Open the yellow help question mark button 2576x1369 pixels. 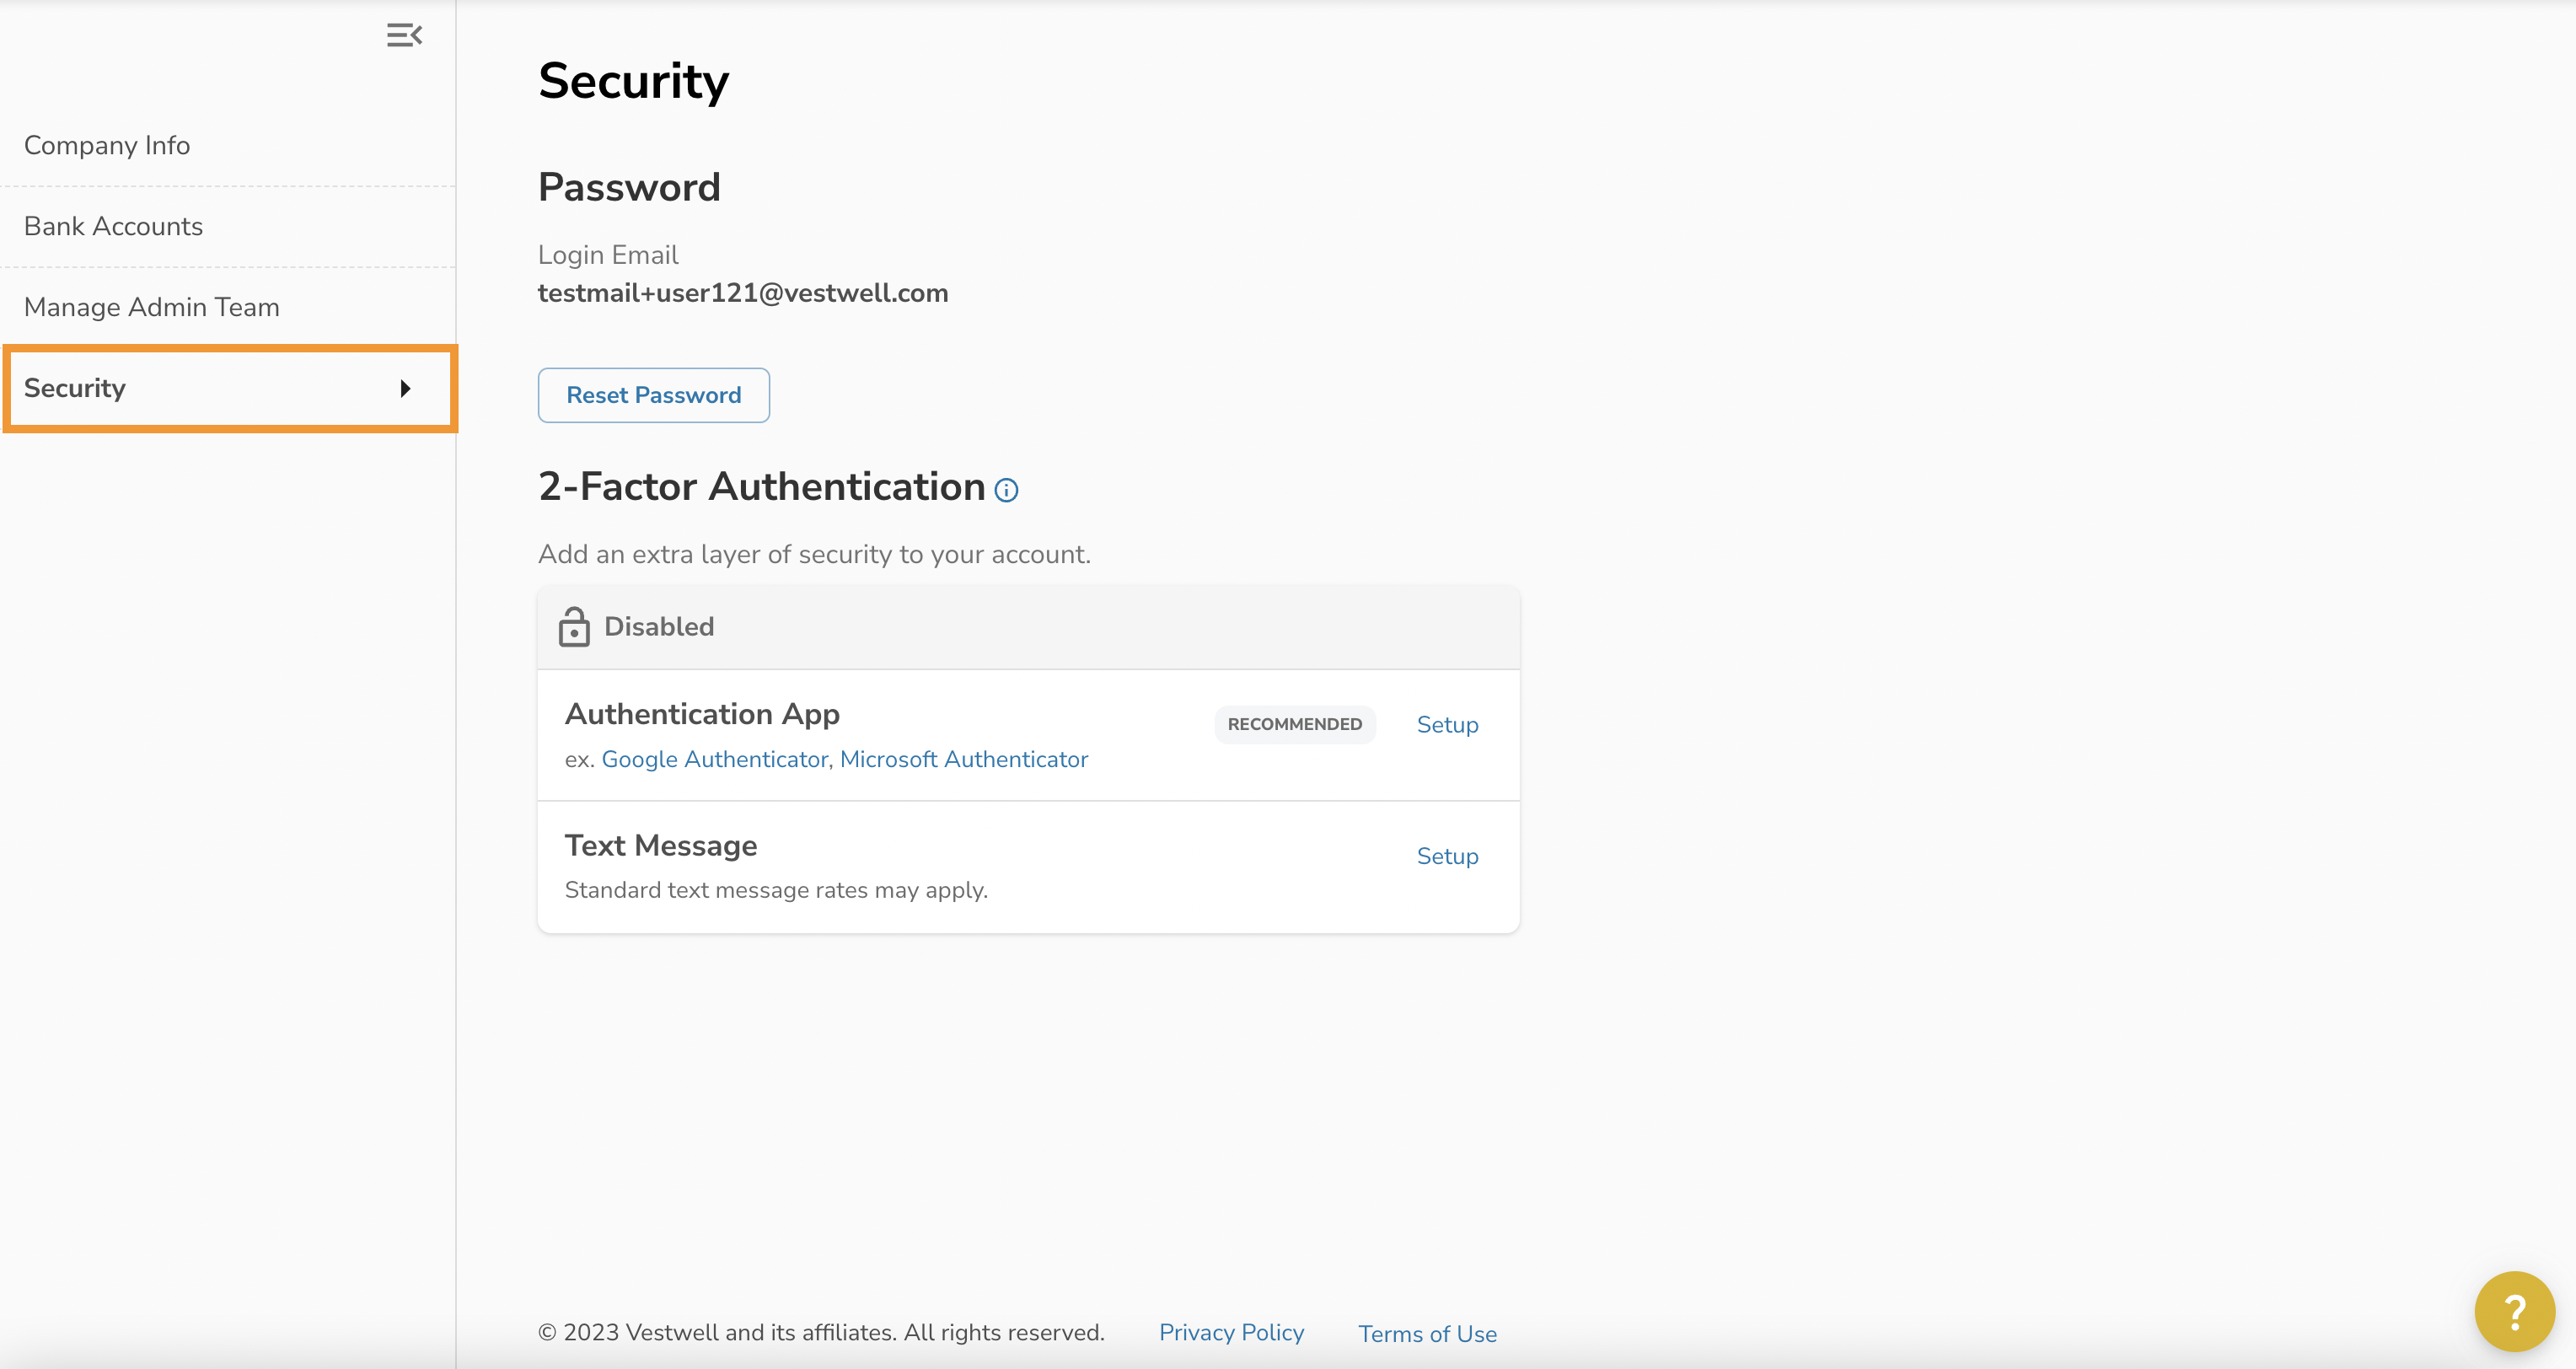coord(2514,1311)
